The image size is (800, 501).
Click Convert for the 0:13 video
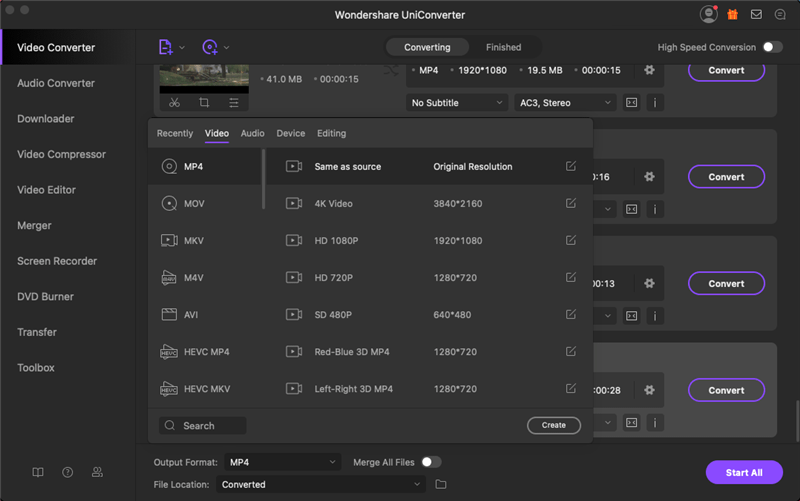click(726, 283)
